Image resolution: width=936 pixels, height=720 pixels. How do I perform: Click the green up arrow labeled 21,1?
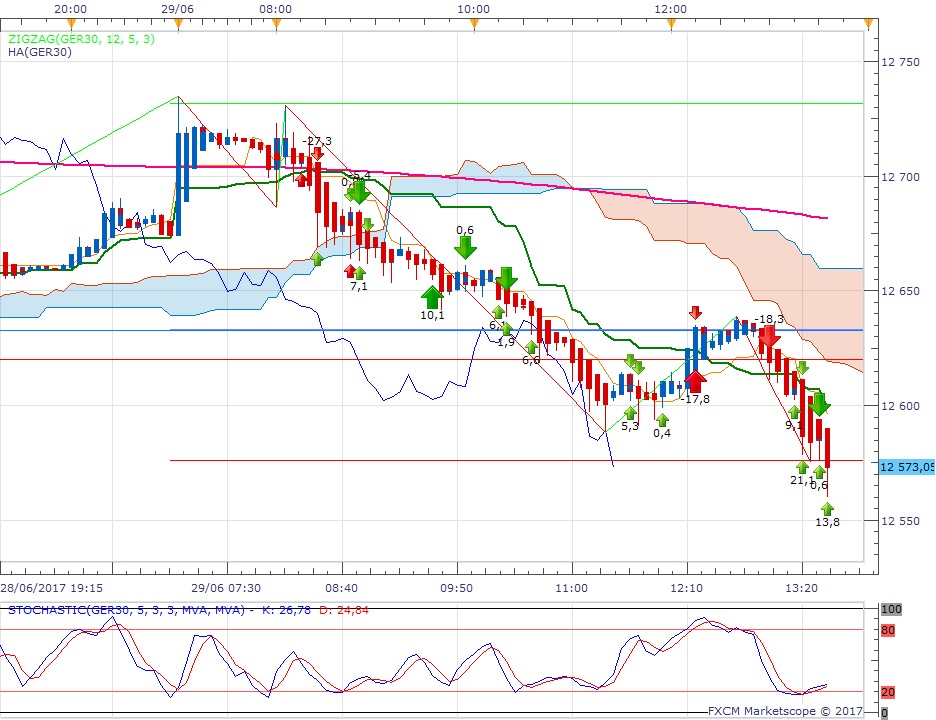tap(802, 467)
